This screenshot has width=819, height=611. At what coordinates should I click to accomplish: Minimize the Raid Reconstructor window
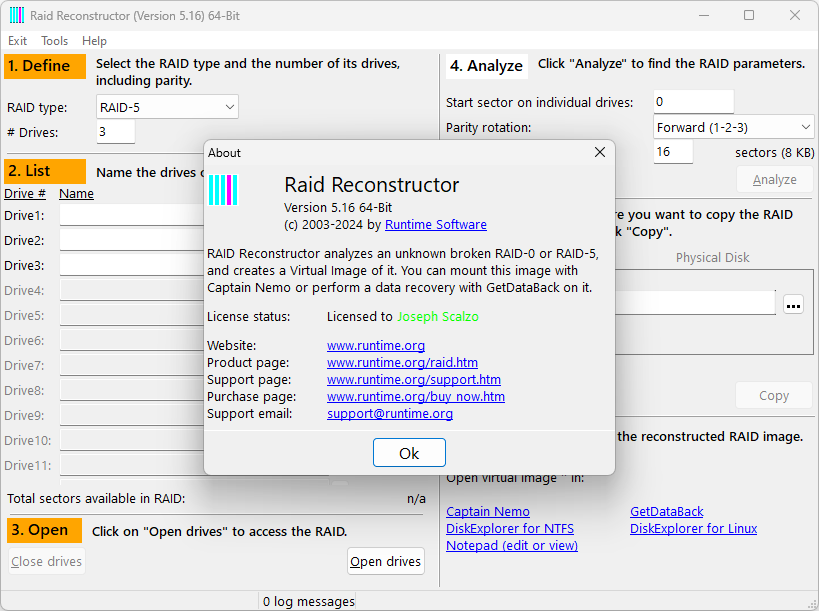tap(704, 16)
